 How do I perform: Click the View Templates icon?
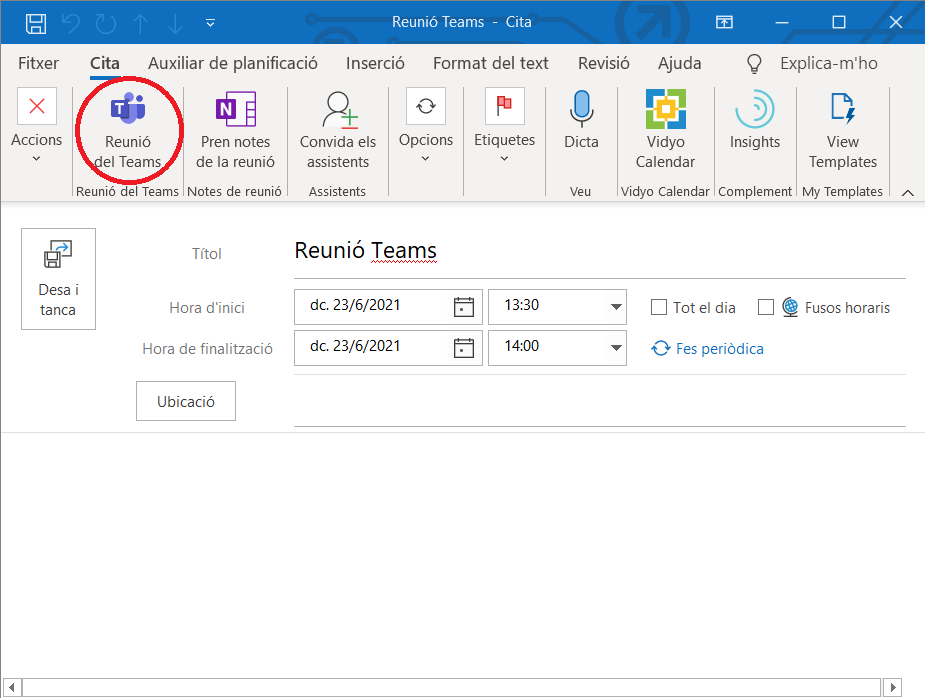842,110
